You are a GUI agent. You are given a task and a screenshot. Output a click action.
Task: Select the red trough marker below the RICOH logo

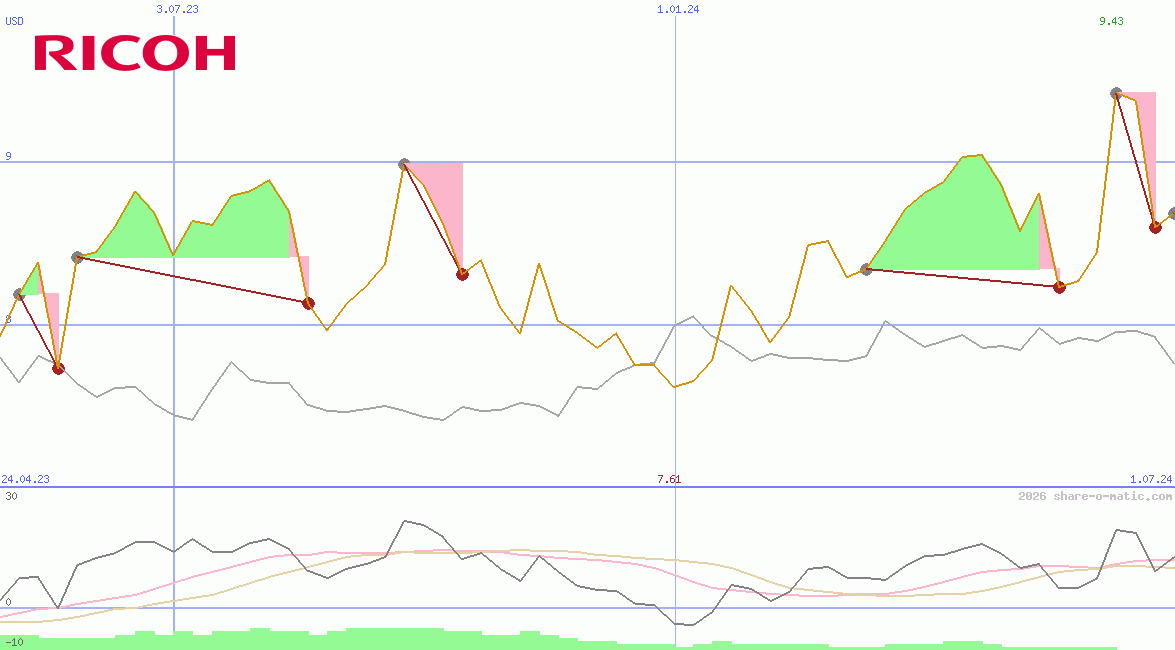point(57,368)
